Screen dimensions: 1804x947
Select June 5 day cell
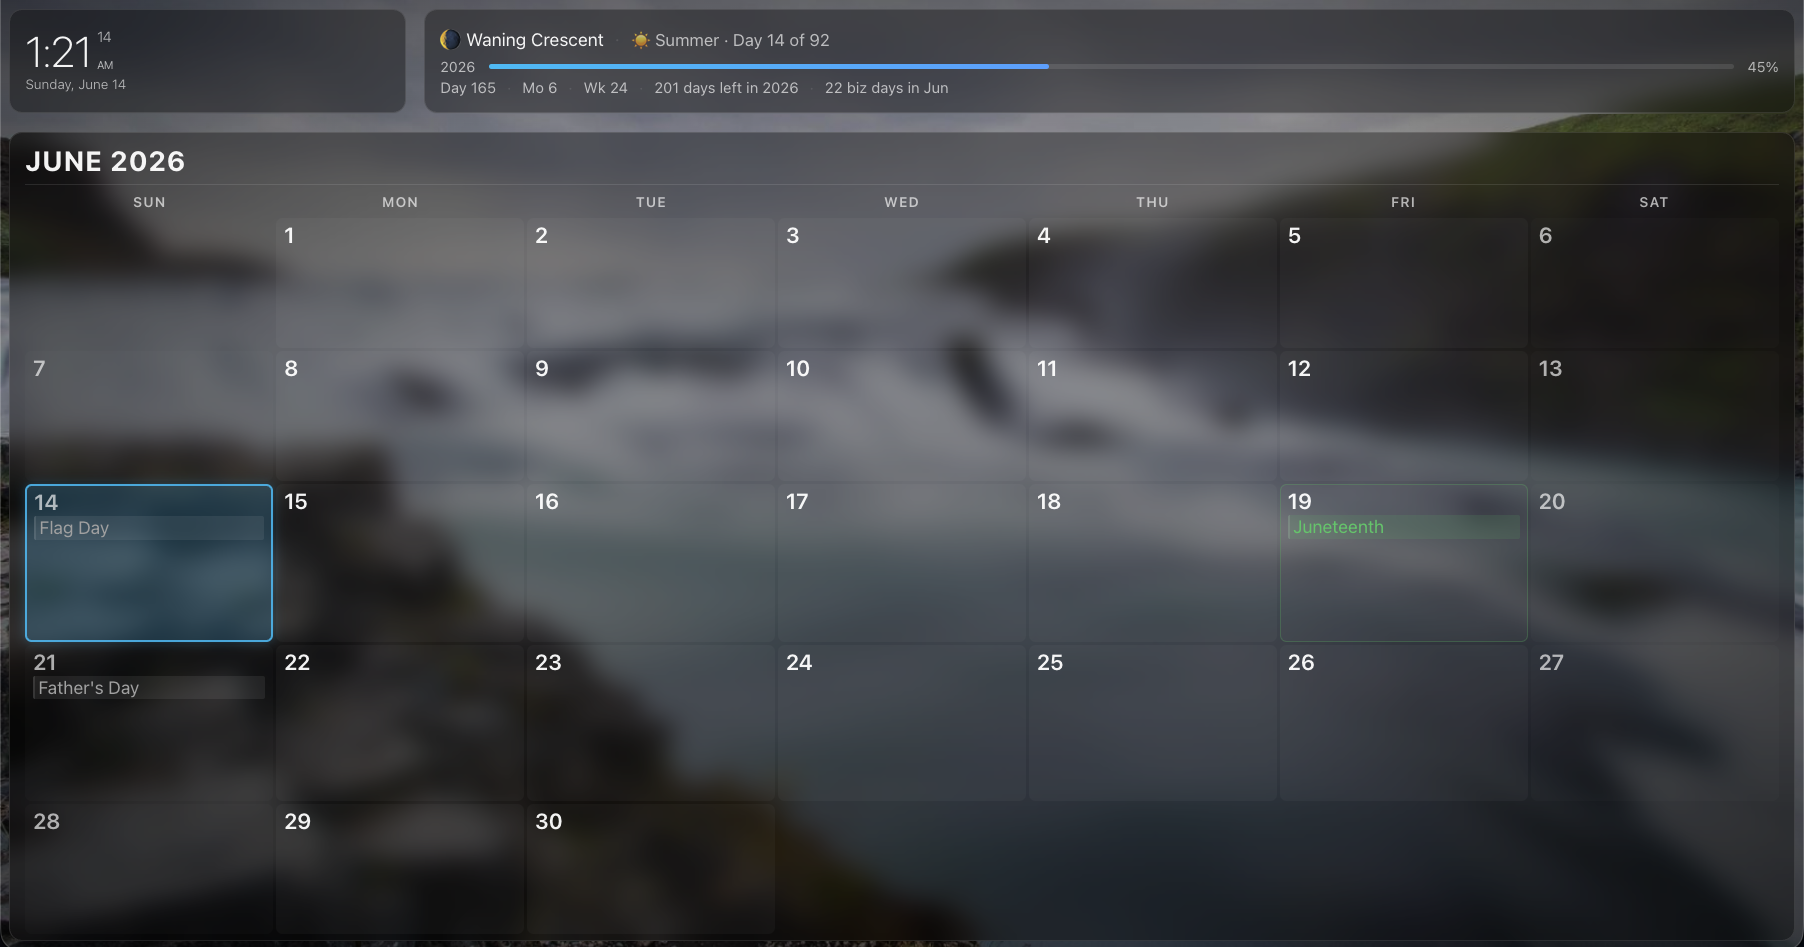[x=1404, y=283]
